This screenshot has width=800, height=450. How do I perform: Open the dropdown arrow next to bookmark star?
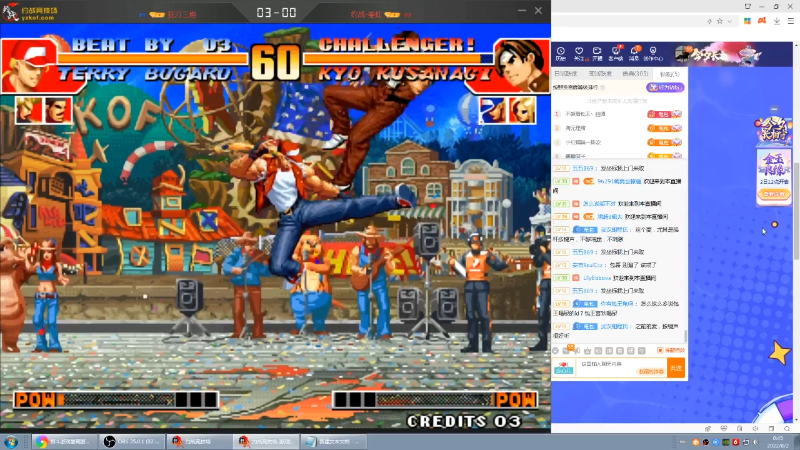pyautogui.click(x=730, y=21)
